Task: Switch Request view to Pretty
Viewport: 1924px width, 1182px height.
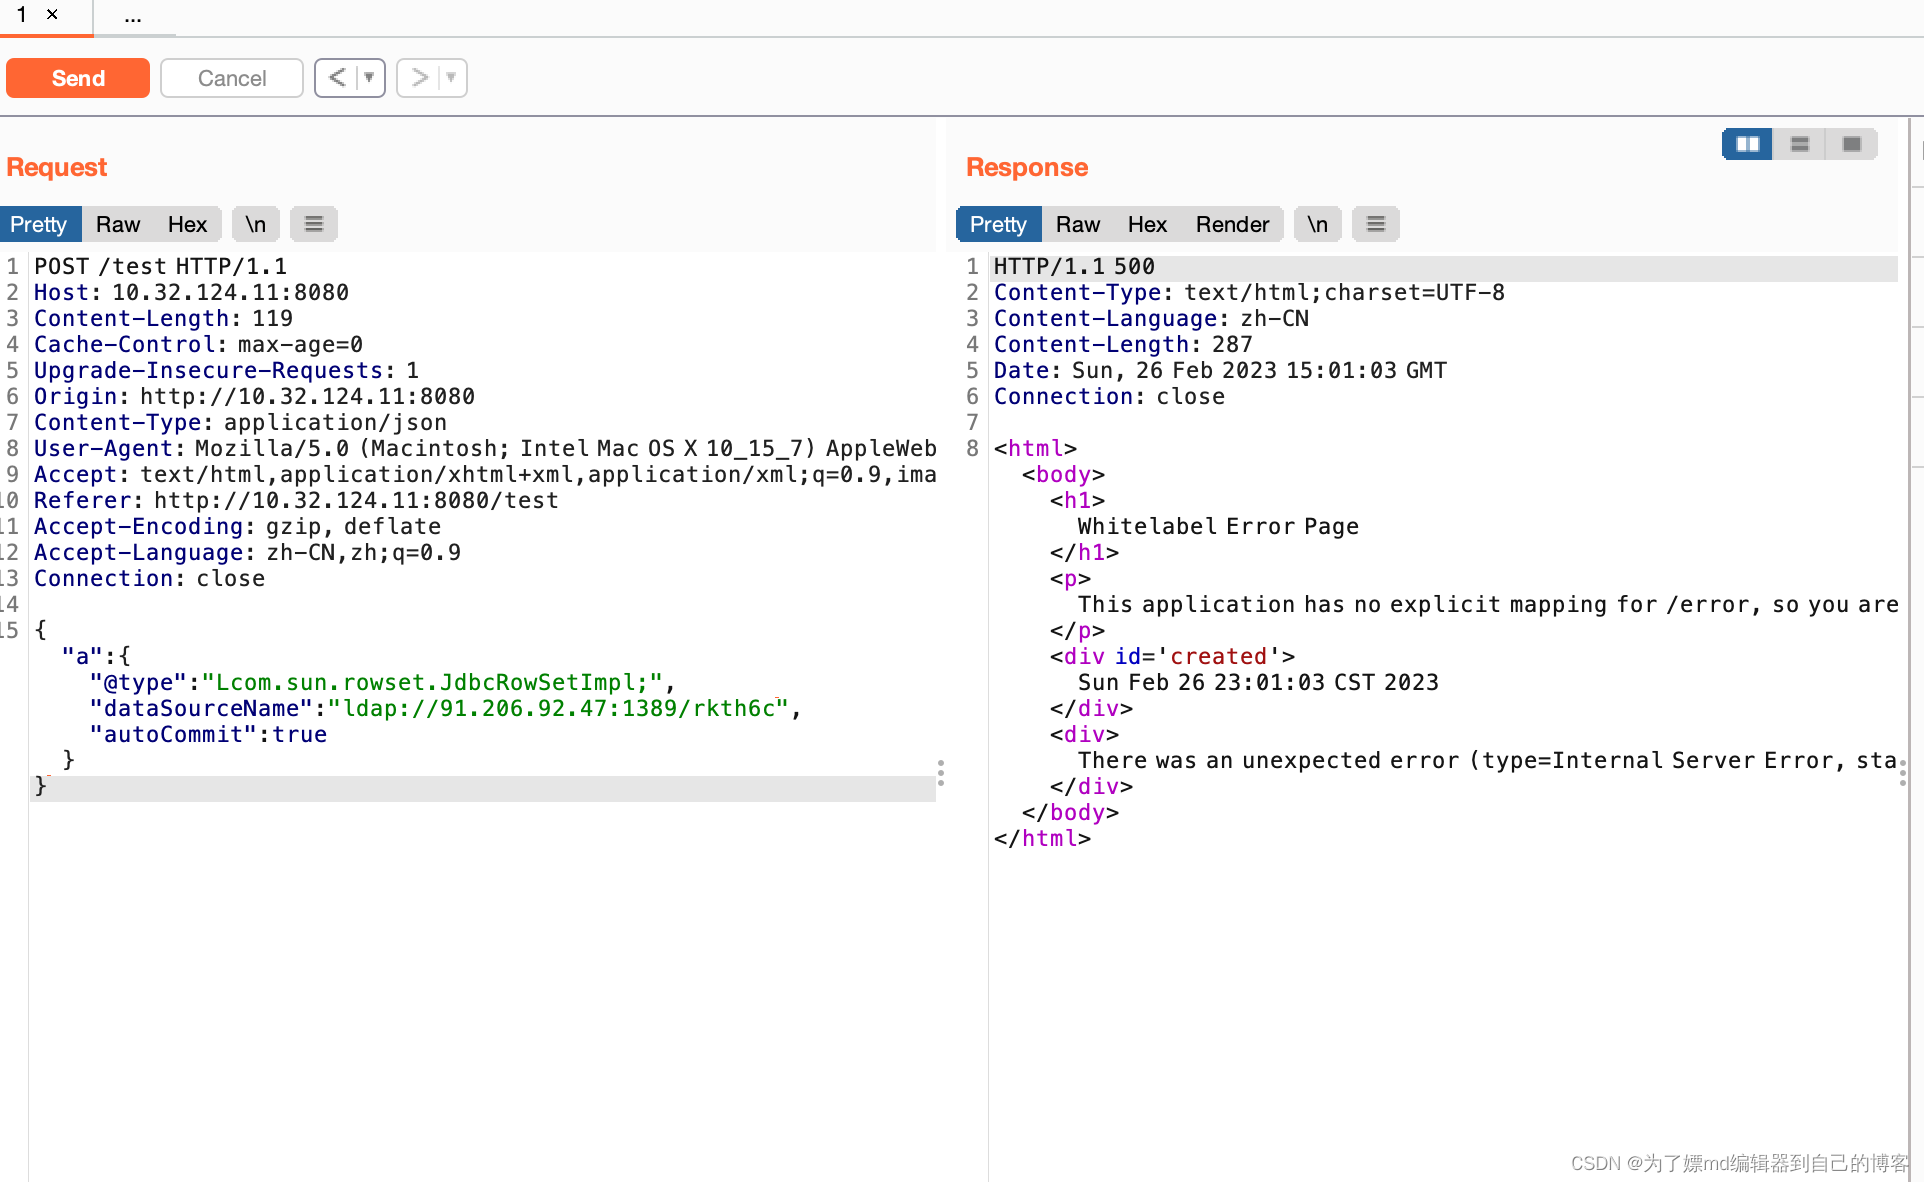Action: coord(39,224)
